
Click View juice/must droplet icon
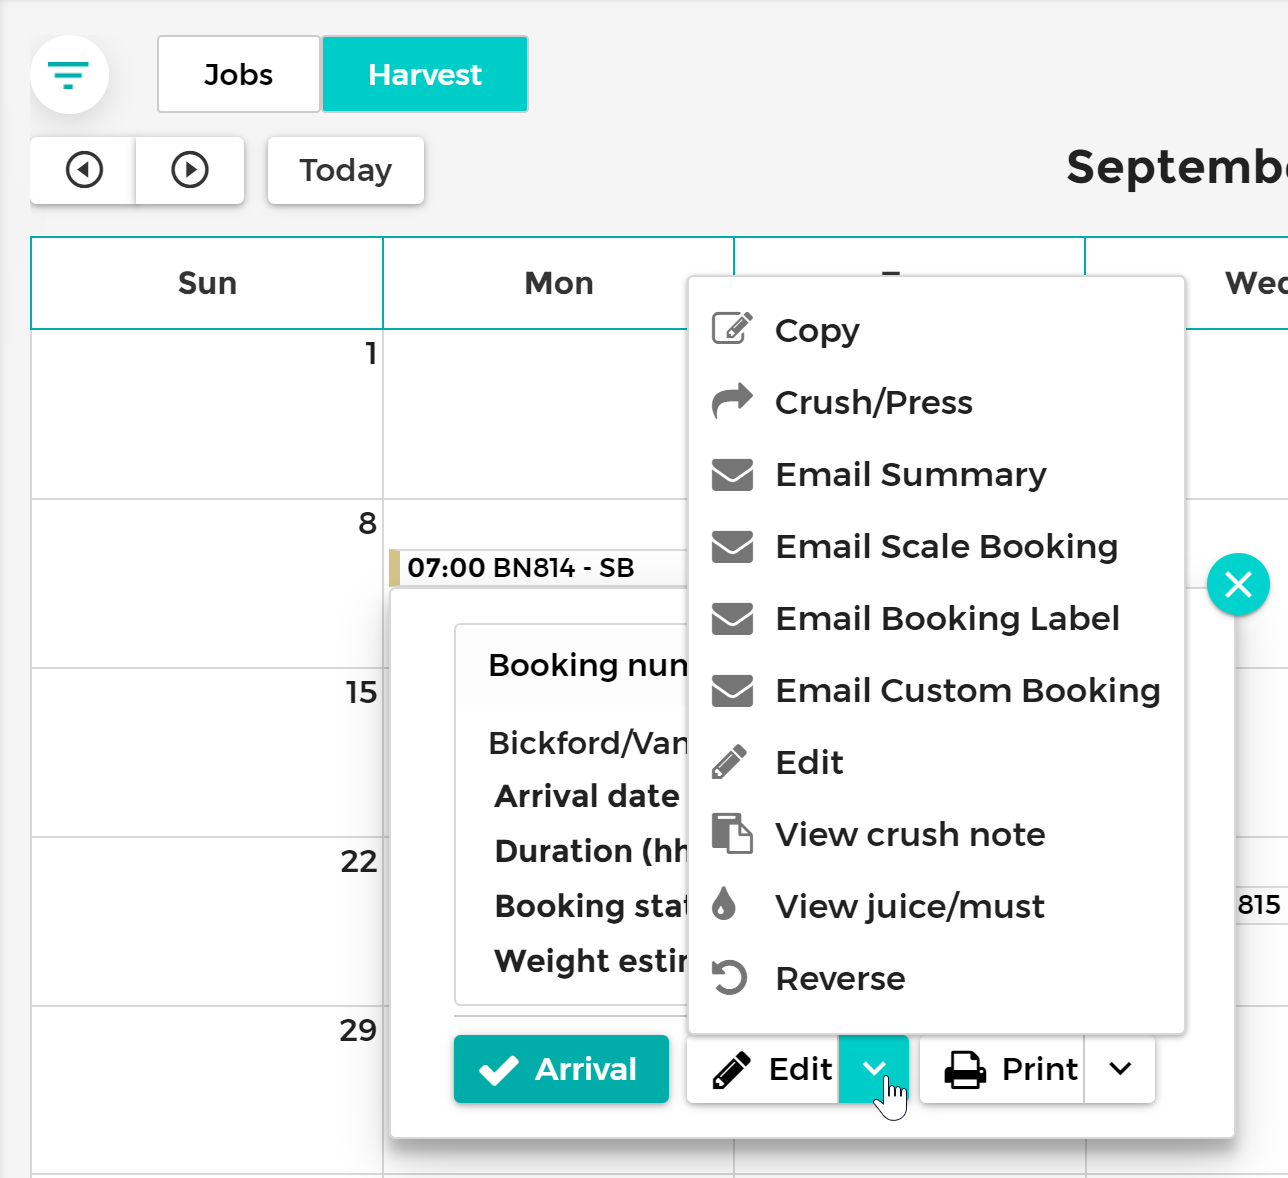click(x=724, y=904)
